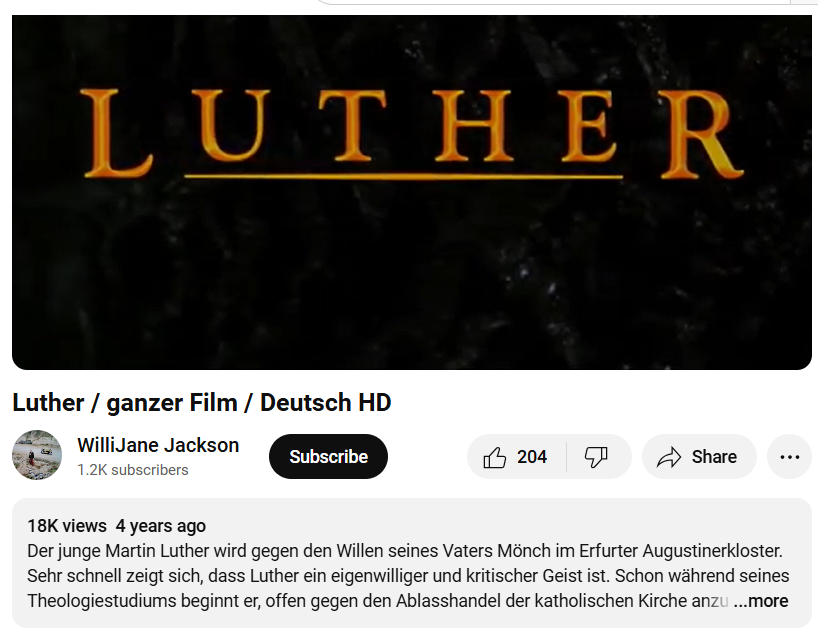Subscribe to WilliJane Jackson channel

(328, 457)
